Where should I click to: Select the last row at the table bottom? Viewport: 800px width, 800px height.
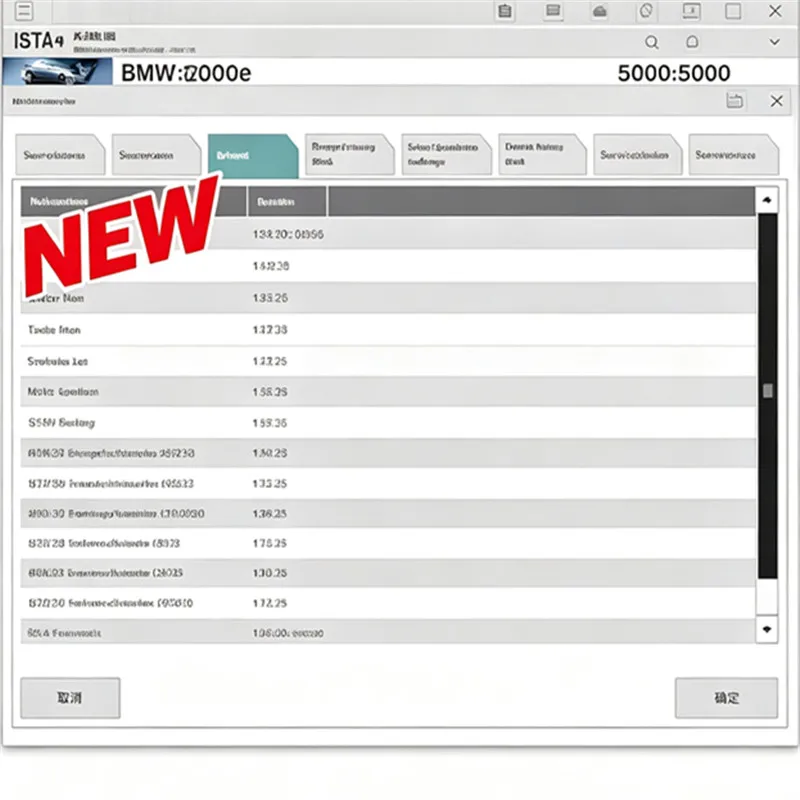point(388,633)
